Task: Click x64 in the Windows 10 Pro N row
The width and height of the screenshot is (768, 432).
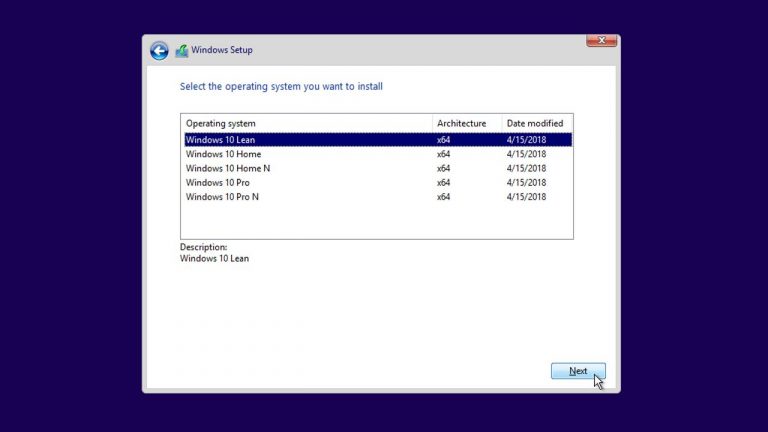Action: 443,196
